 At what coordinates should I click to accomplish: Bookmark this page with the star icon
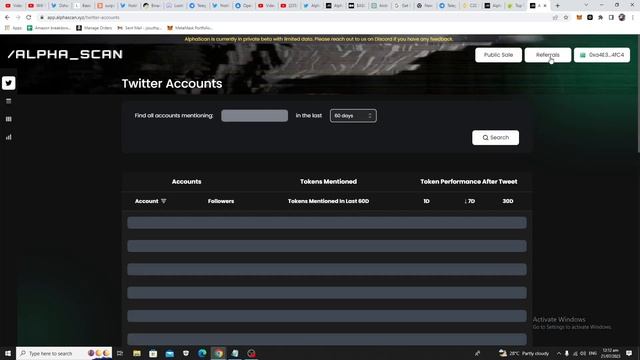pyautogui.click(x=566, y=18)
